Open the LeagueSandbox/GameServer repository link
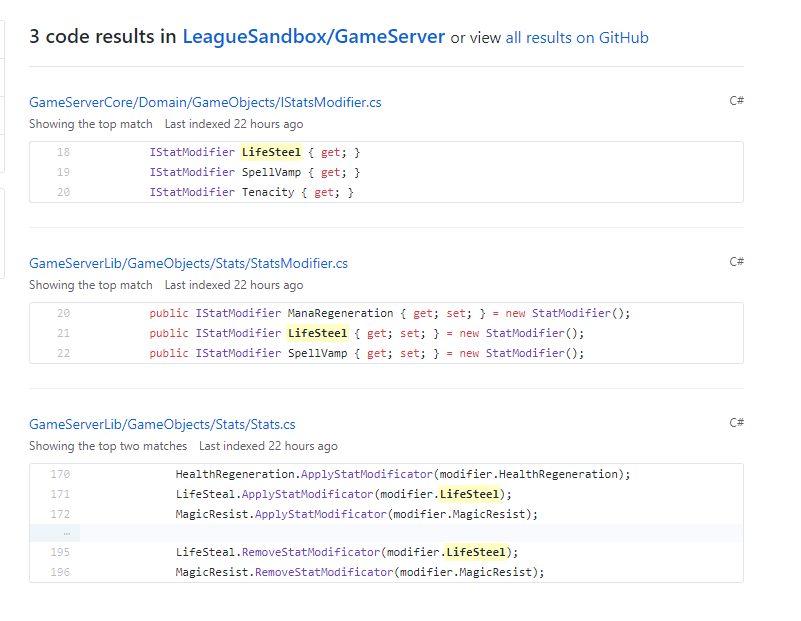This screenshot has height=621, width=801. 314,37
